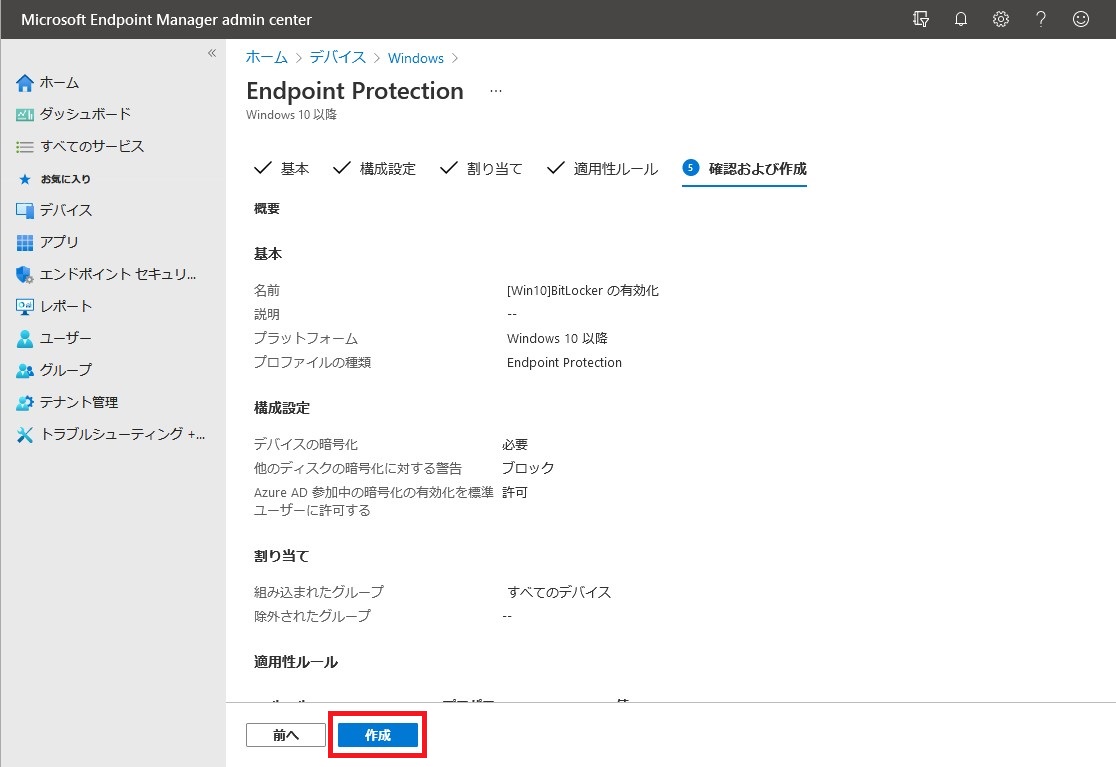This screenshot has width=1116, height=767.
Task: Click the お気に入り favorites label
Action: [x=65, y=179]
